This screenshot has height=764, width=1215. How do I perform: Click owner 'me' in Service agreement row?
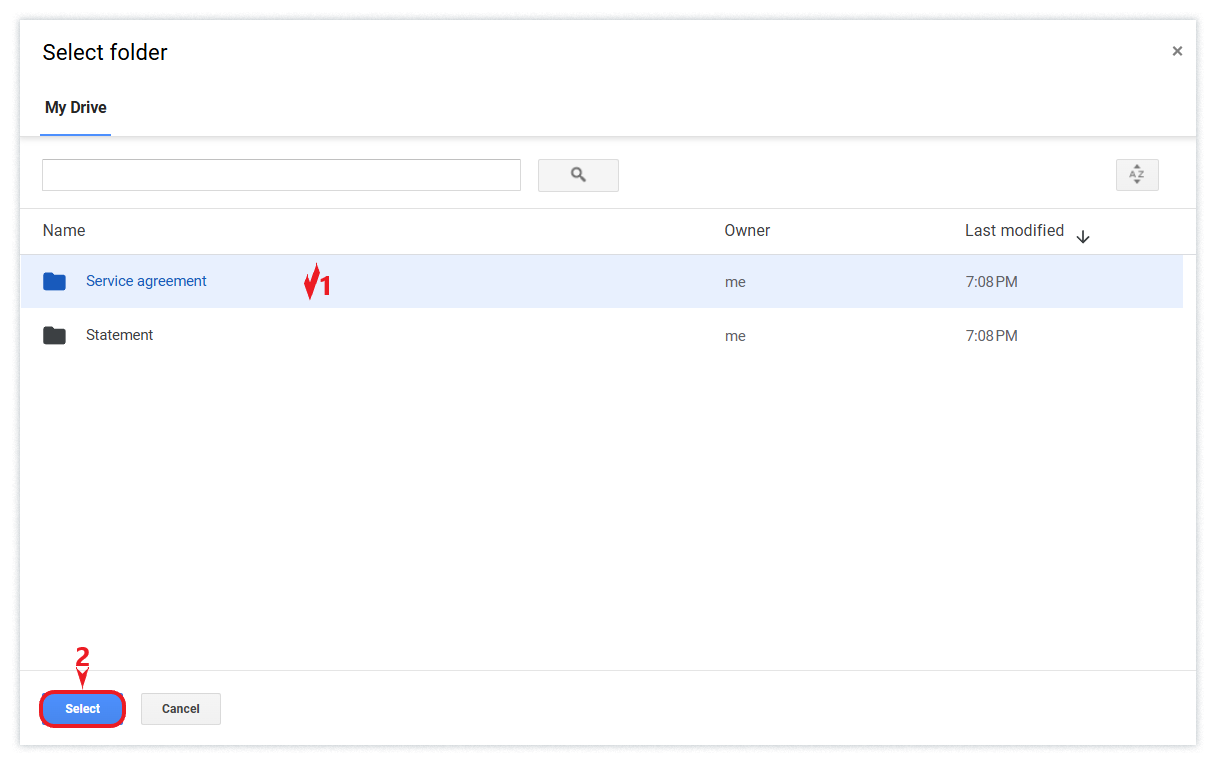pyautogui.click(x=735, y=283)
